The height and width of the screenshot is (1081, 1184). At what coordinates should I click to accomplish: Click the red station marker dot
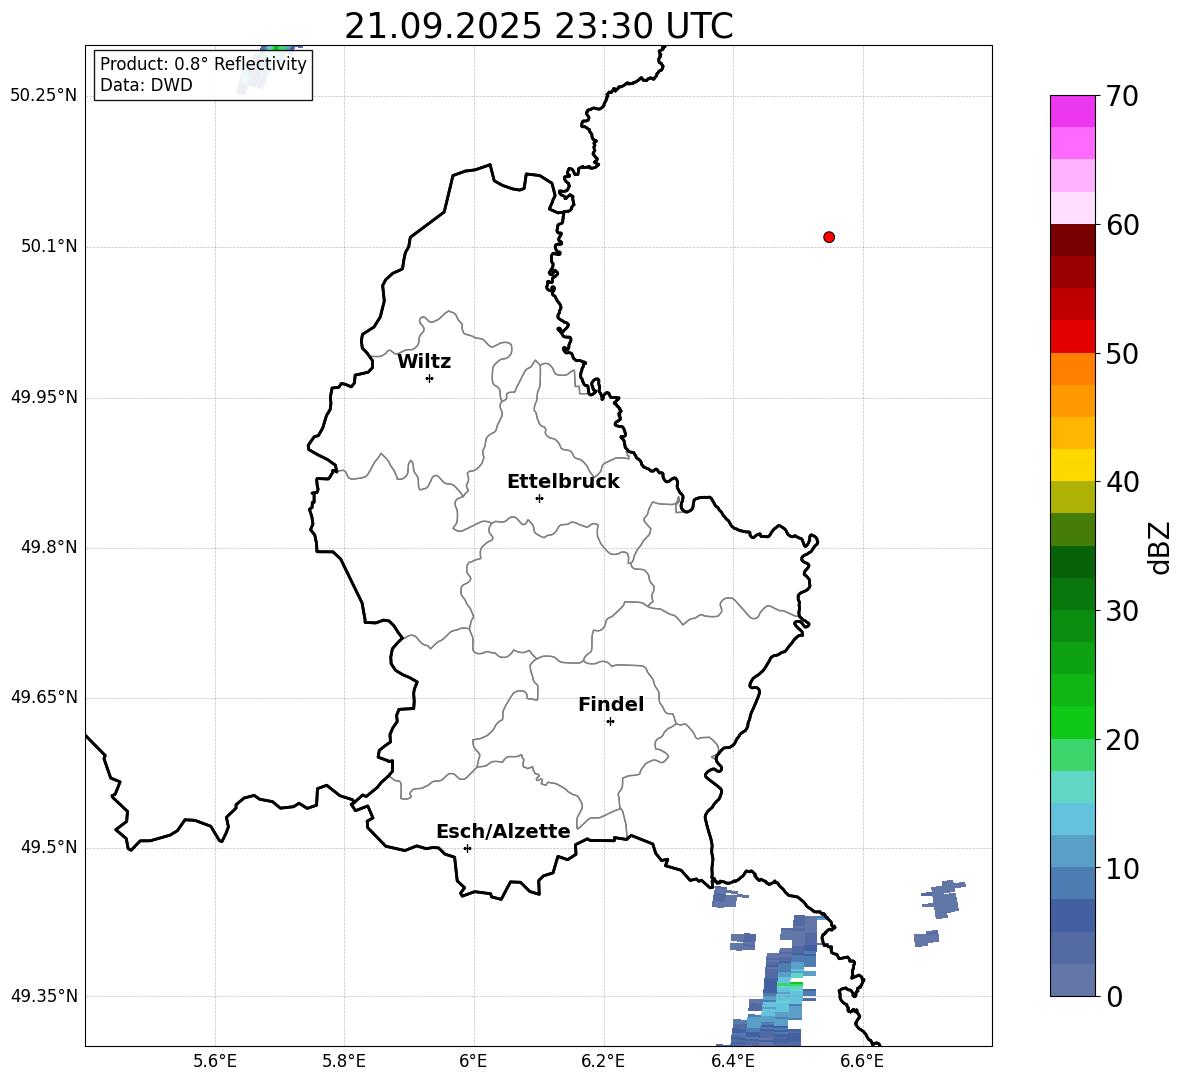pyautogui.click(x=829, y=237)
